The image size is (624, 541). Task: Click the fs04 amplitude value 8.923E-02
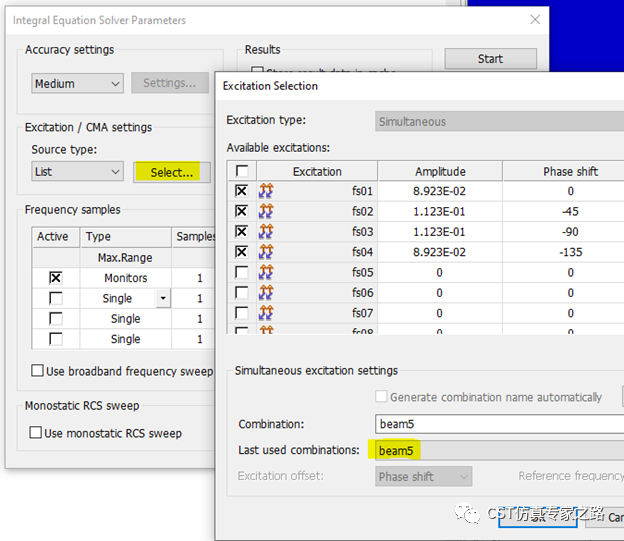[439, 252]
